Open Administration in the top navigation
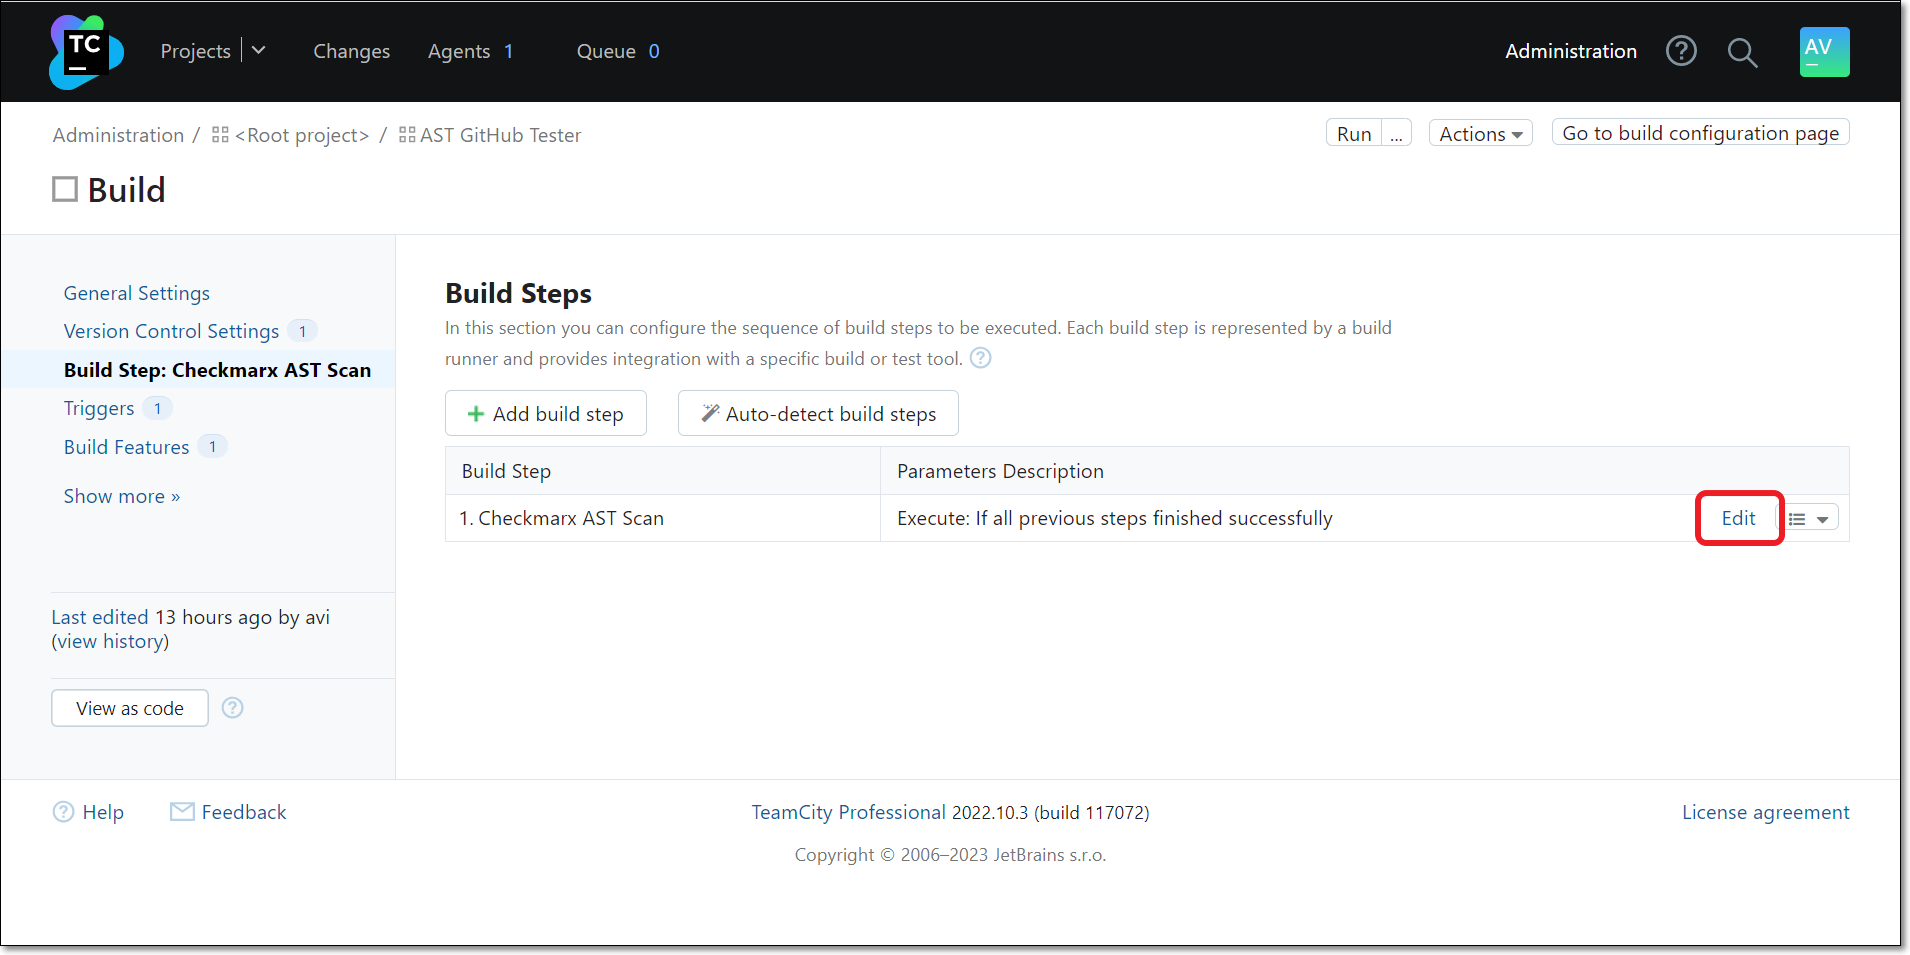Screen dimensions: 1910x955 pyautogui.click(x=1571, y=51)
